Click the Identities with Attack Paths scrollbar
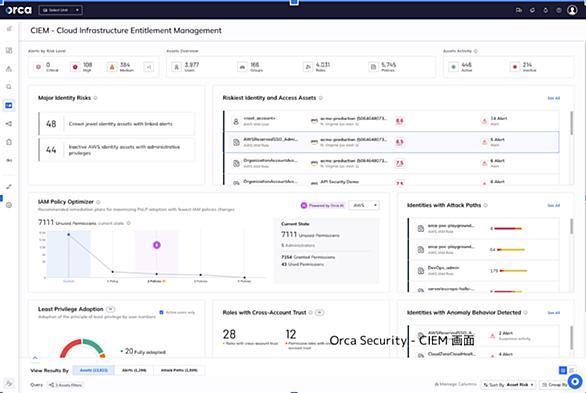Screen dimensions: 586x393 pos(571,226)
